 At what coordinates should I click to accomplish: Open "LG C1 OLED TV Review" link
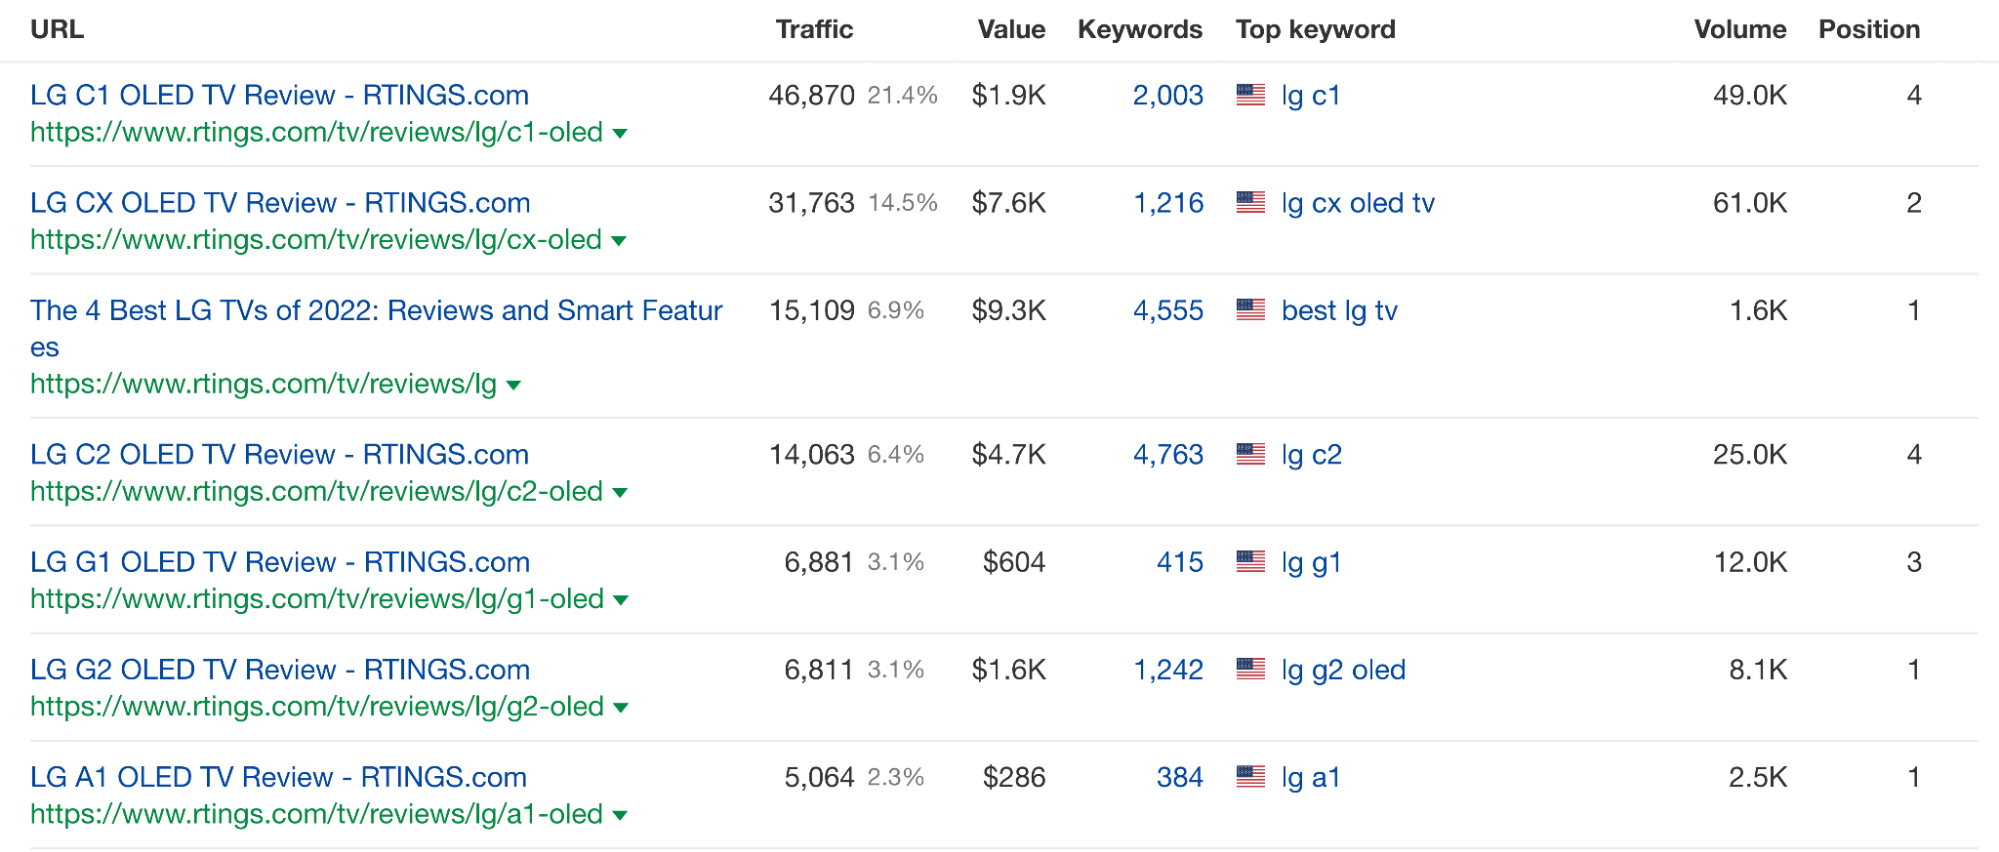click(279, 95)
